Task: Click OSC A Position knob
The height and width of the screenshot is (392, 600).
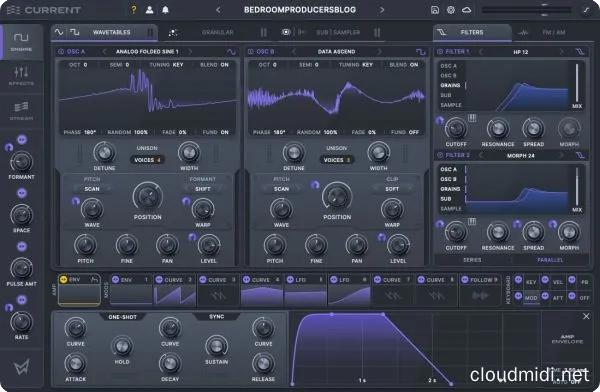Action: (147, 196)
